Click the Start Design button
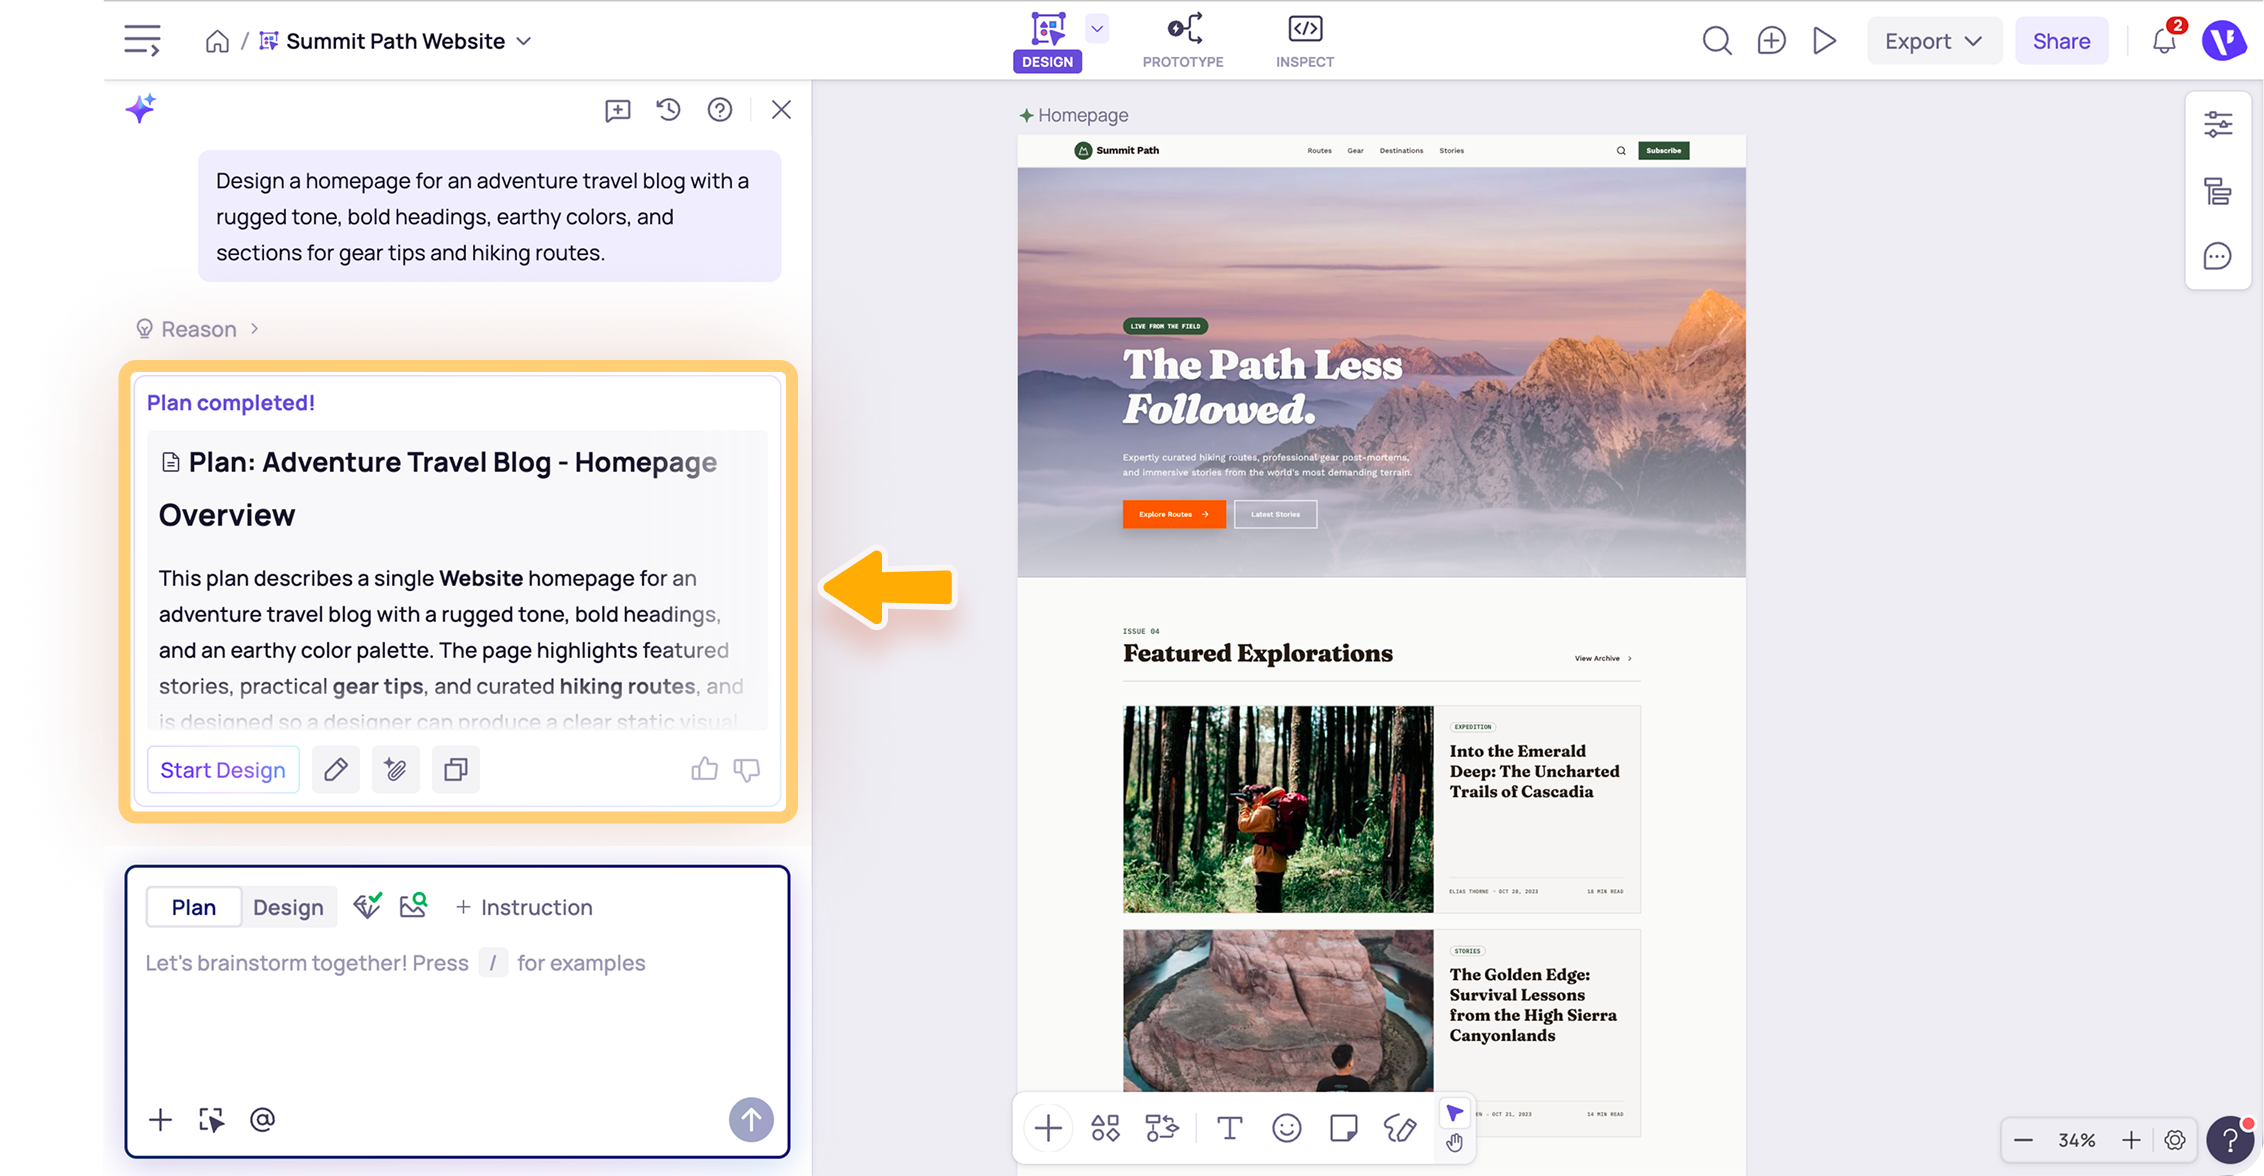 [x=223, y=770]
